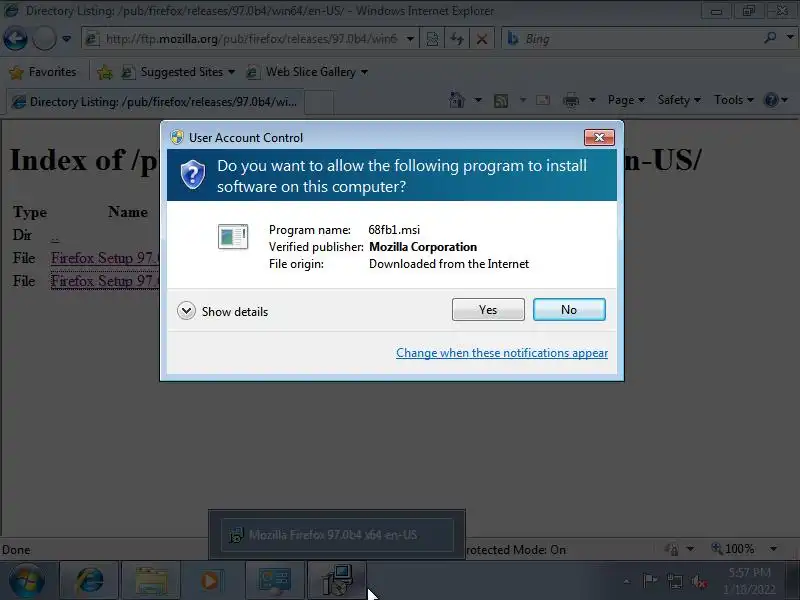800x600 pixels.
Task: Click the Windows Installer taskbar icon
Action: [337, 581]
